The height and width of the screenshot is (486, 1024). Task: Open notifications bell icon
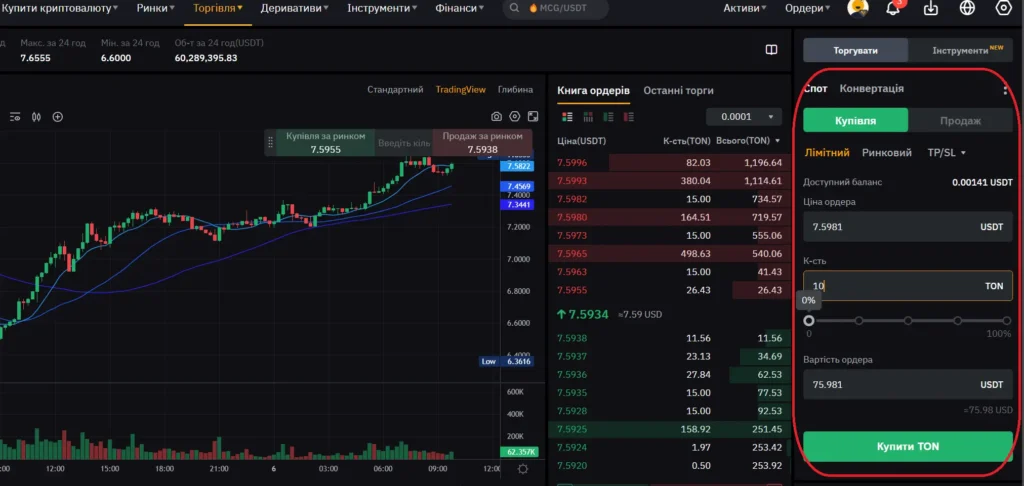[x=893, y=8]
